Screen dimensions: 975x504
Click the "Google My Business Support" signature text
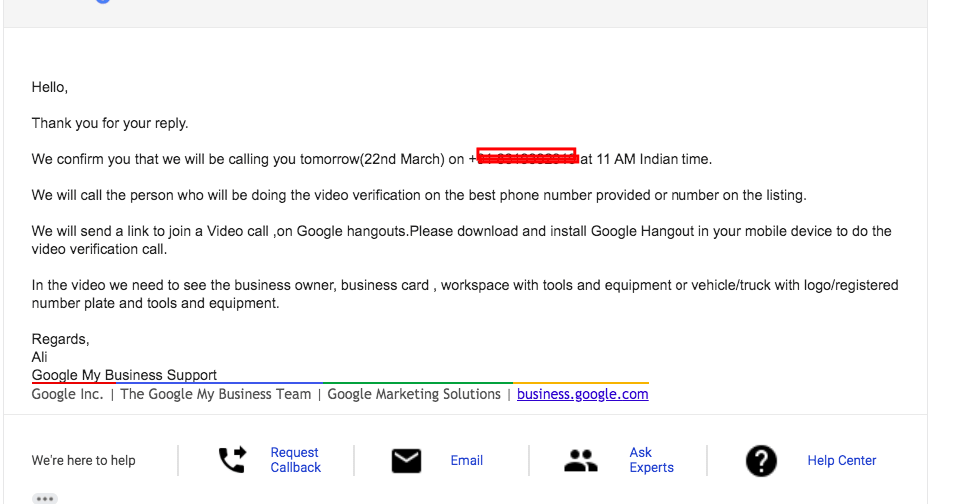pyautogui.click(x=124, y=375)
